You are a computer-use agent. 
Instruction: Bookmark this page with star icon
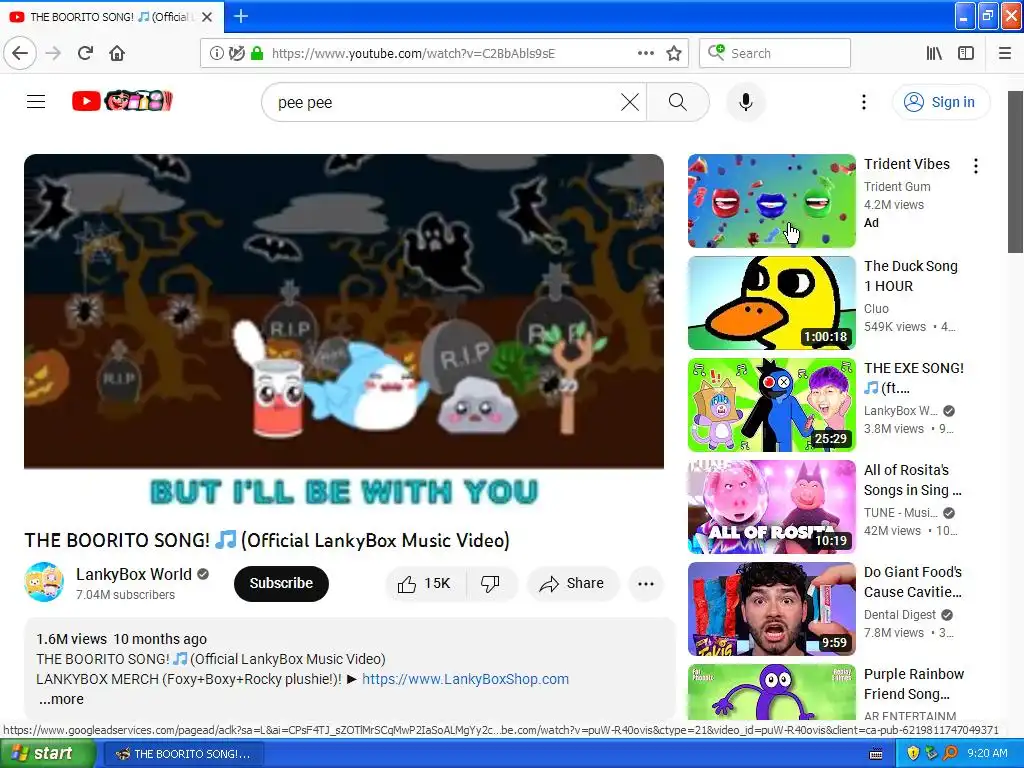pyautogui.click(x=674, y=54)
